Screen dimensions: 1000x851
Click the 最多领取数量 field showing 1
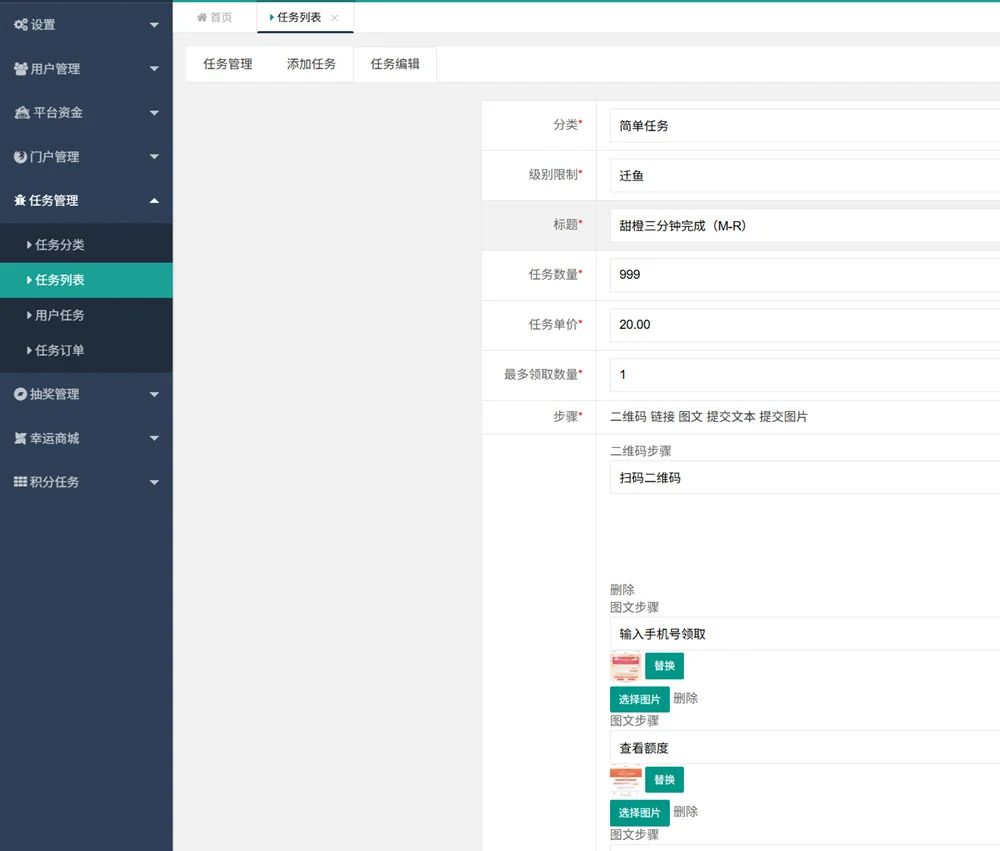pyautogui.click(x=805, y=374)
